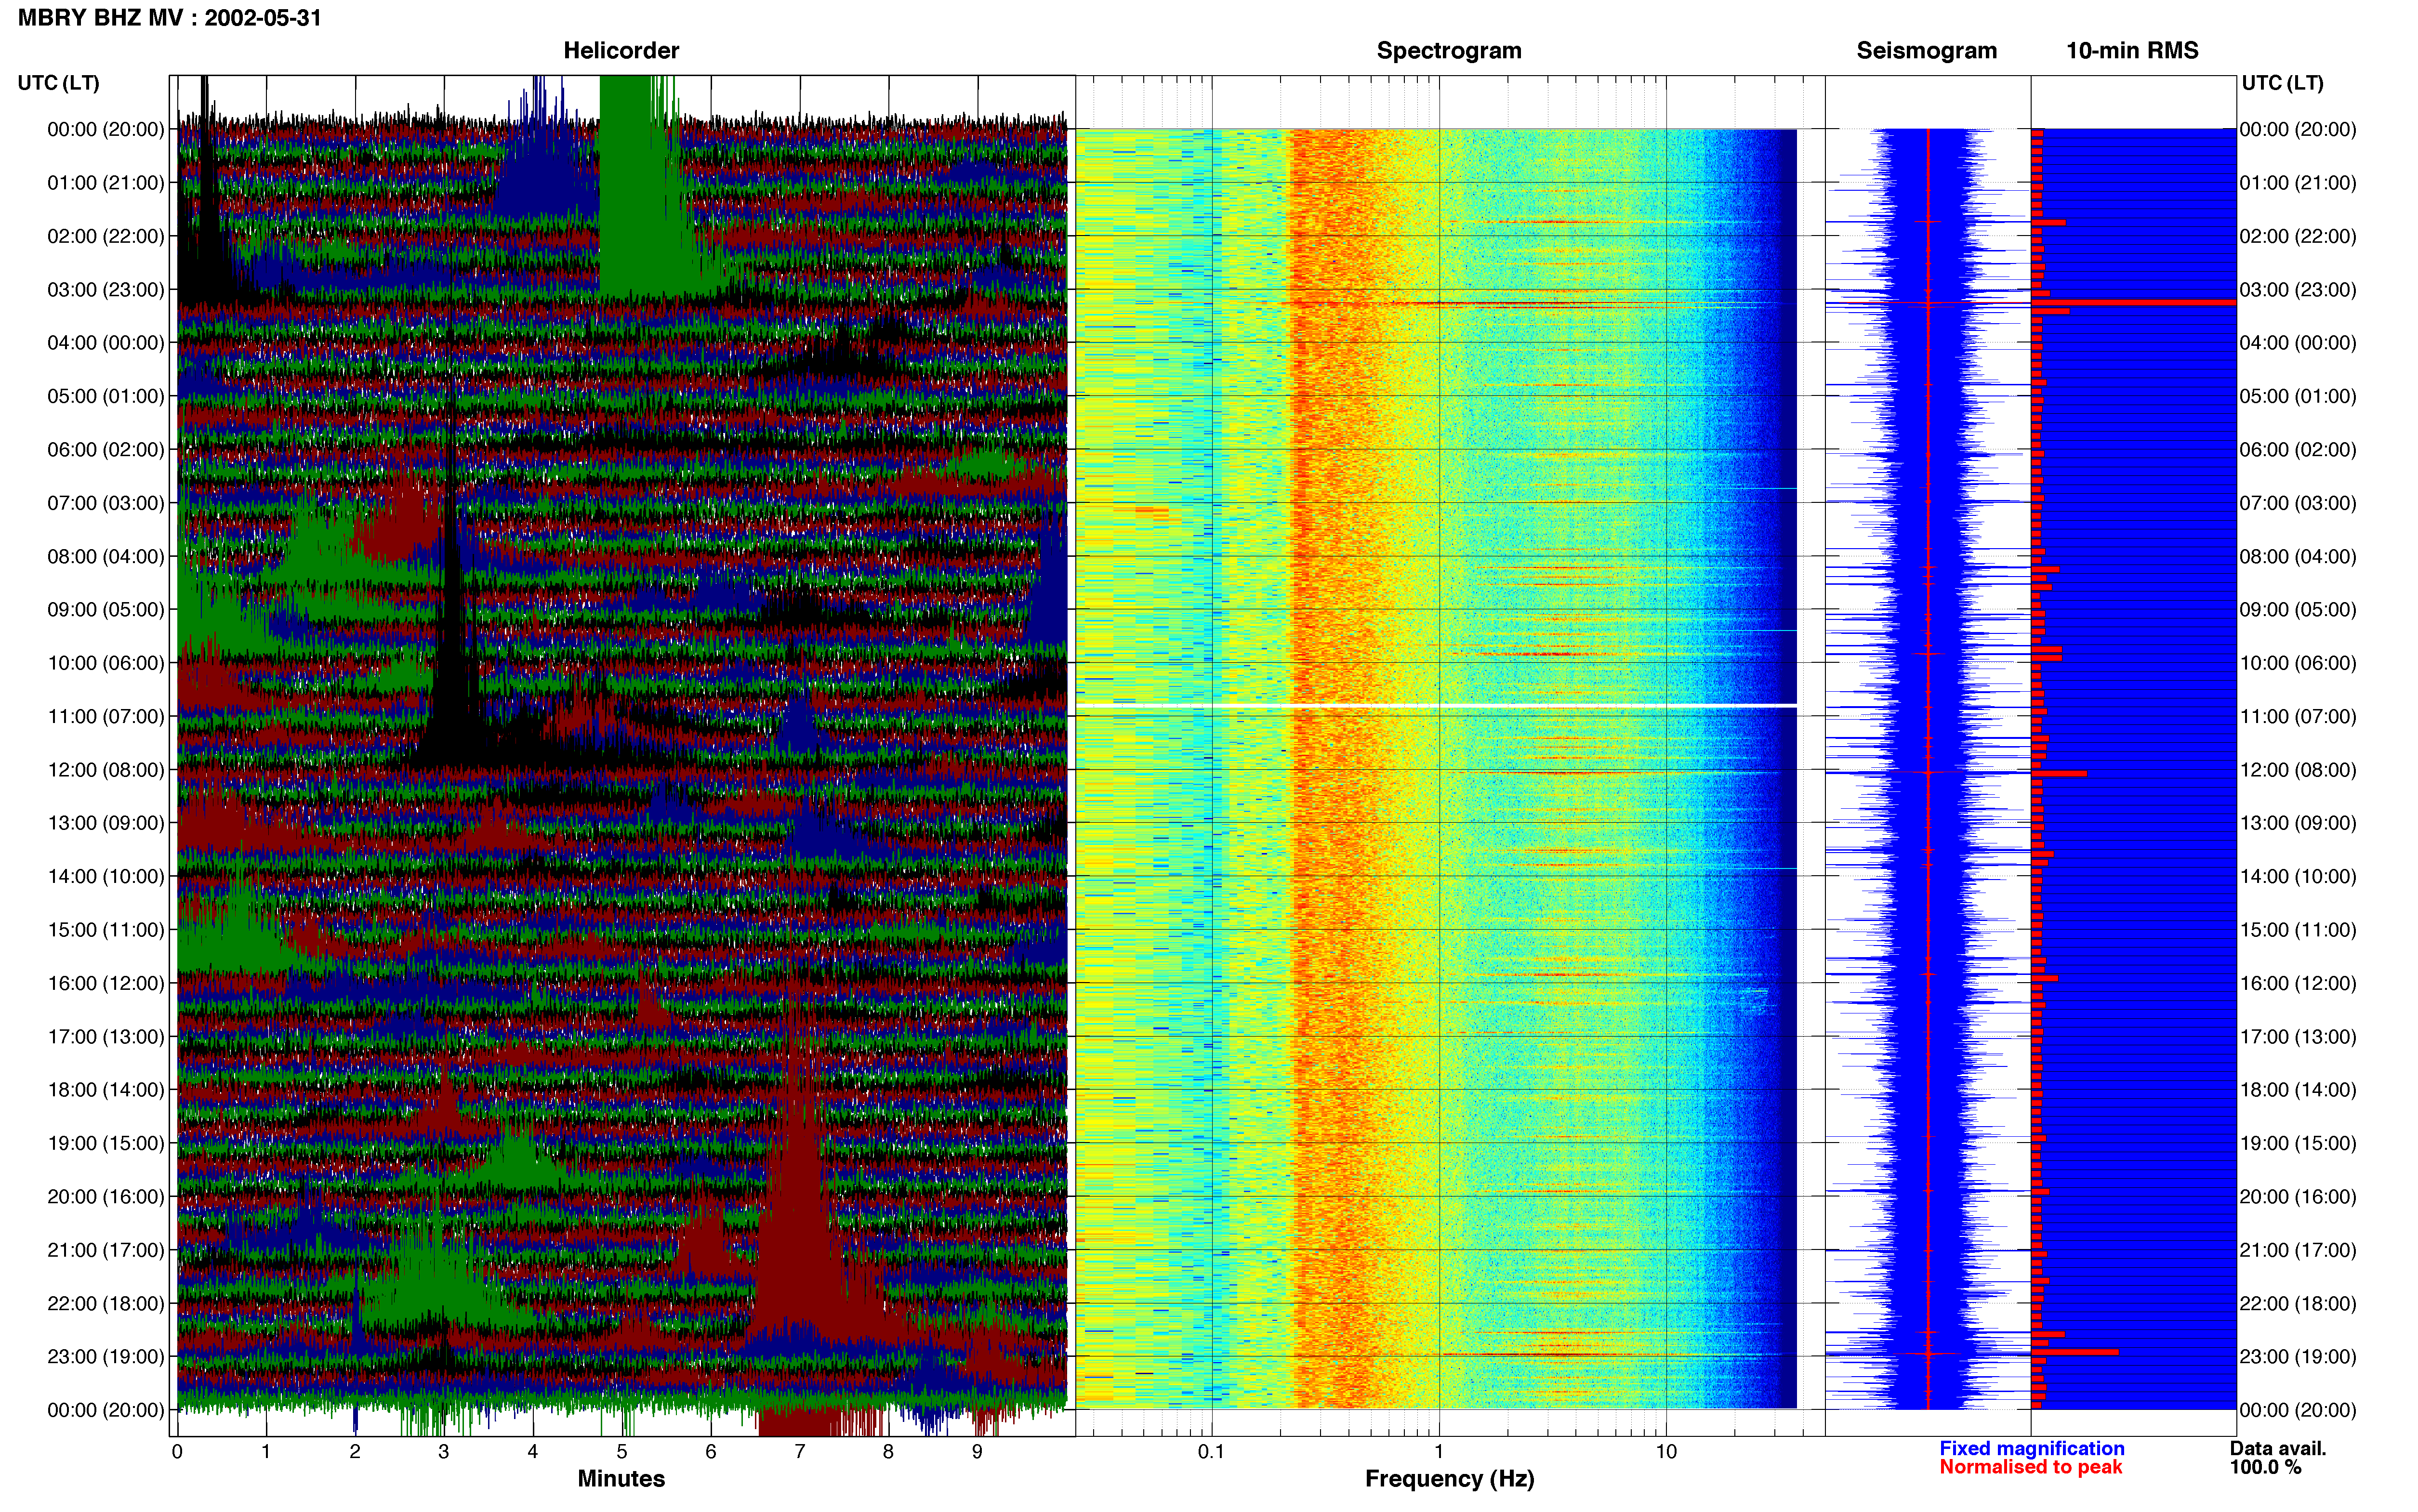Click the red RMS bar at 12:00
The height and width of the screenshot is (1512, 2418).
click(2058, 773)
